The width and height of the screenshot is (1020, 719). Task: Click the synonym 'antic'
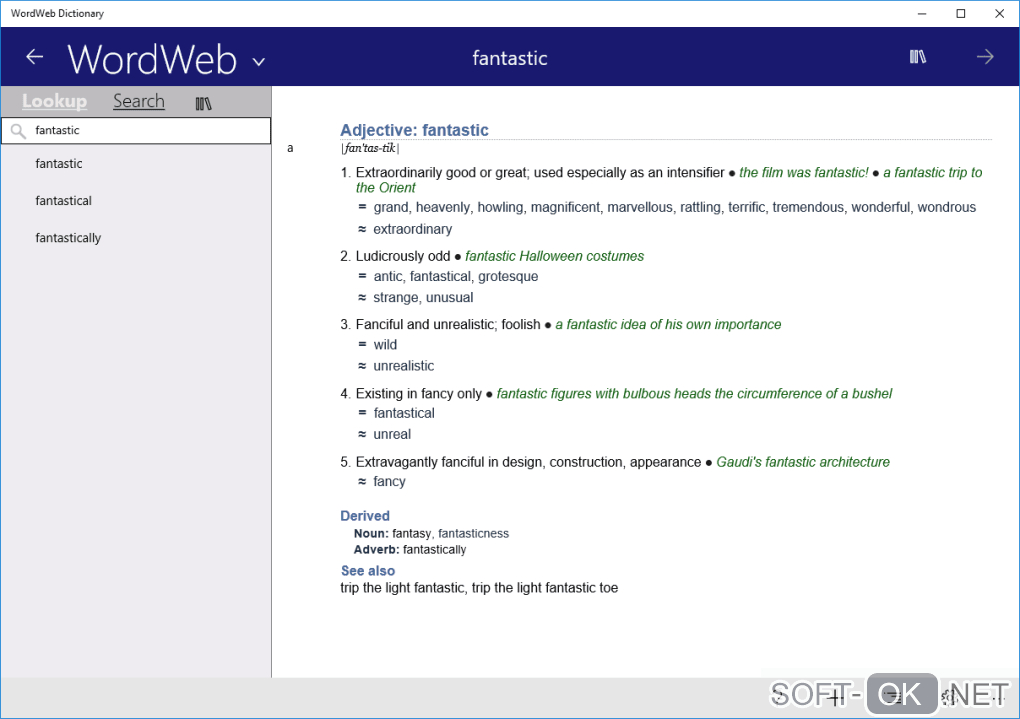[388, 277]
